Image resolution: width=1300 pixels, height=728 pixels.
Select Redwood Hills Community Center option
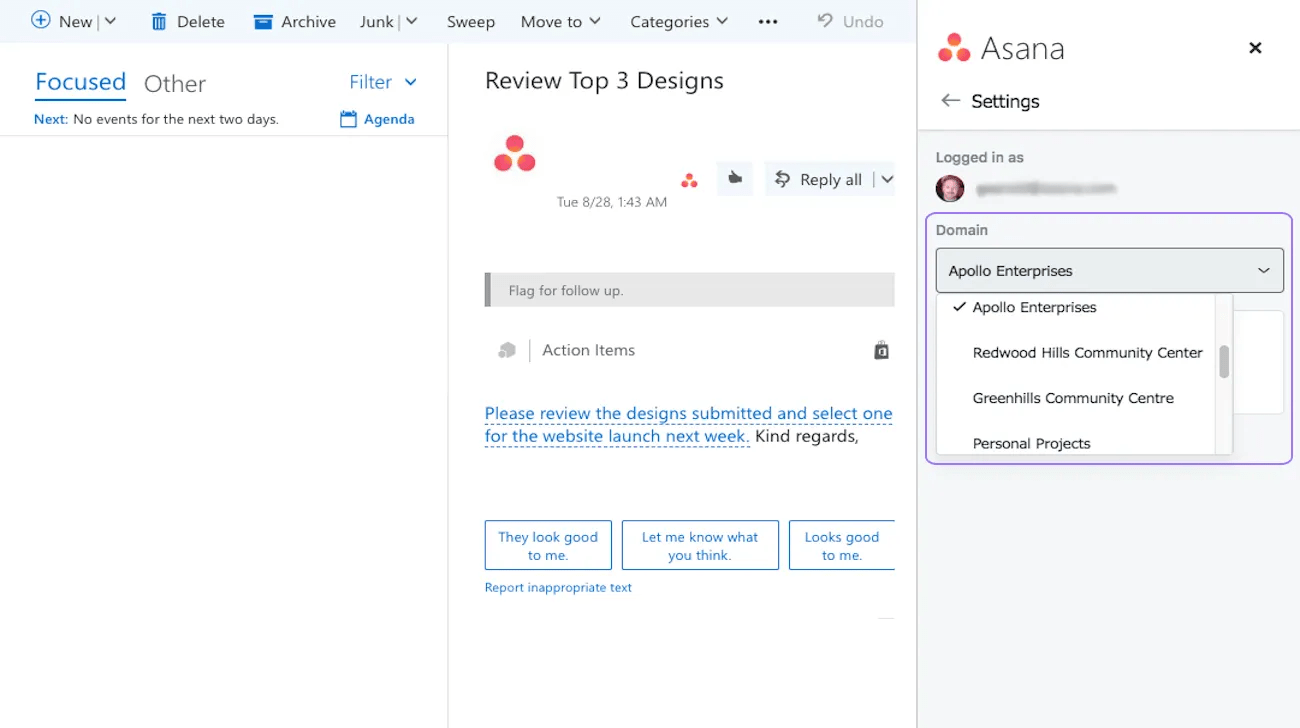pos(1087,352)
